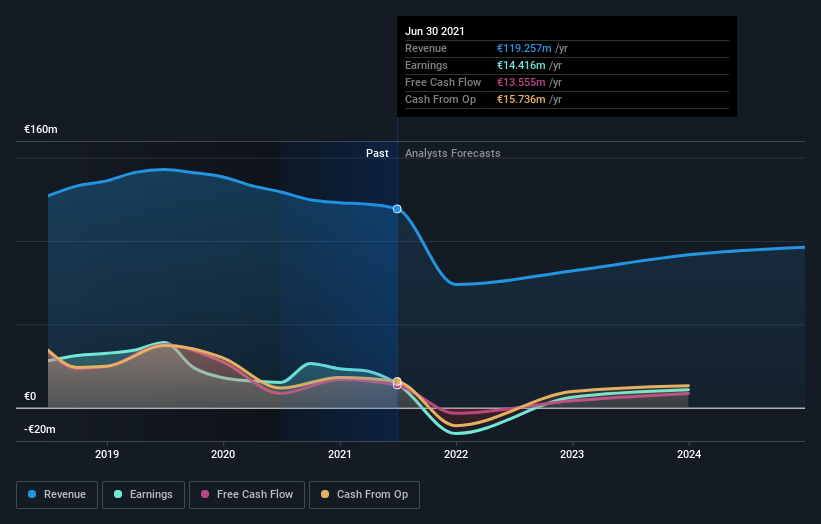The height and width of the screenshot is (524, 821).
Task: Click the 2020 x-axis label
Action: tap(223, 454)
